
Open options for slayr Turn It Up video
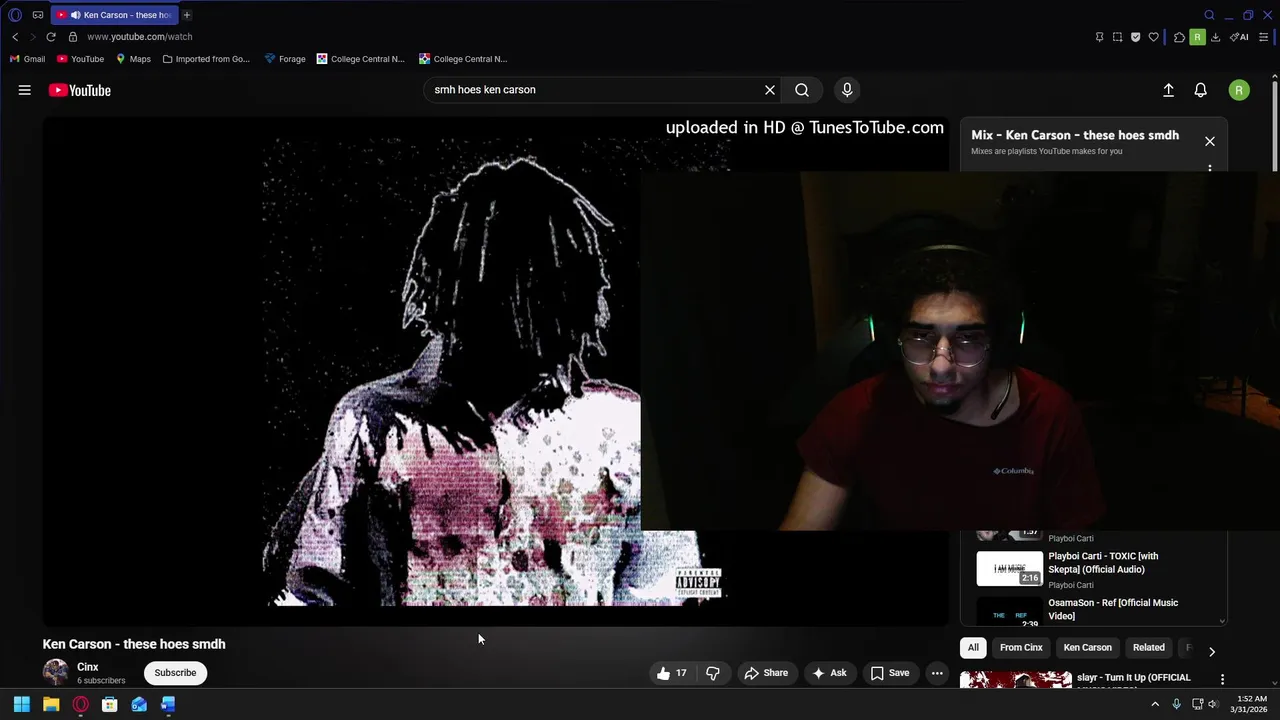click(1222, 679)
